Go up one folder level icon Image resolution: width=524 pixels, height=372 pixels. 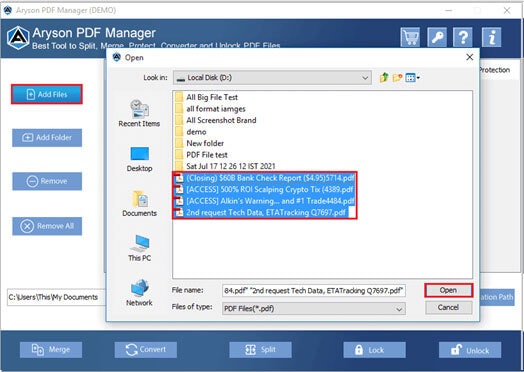[384, 78]
